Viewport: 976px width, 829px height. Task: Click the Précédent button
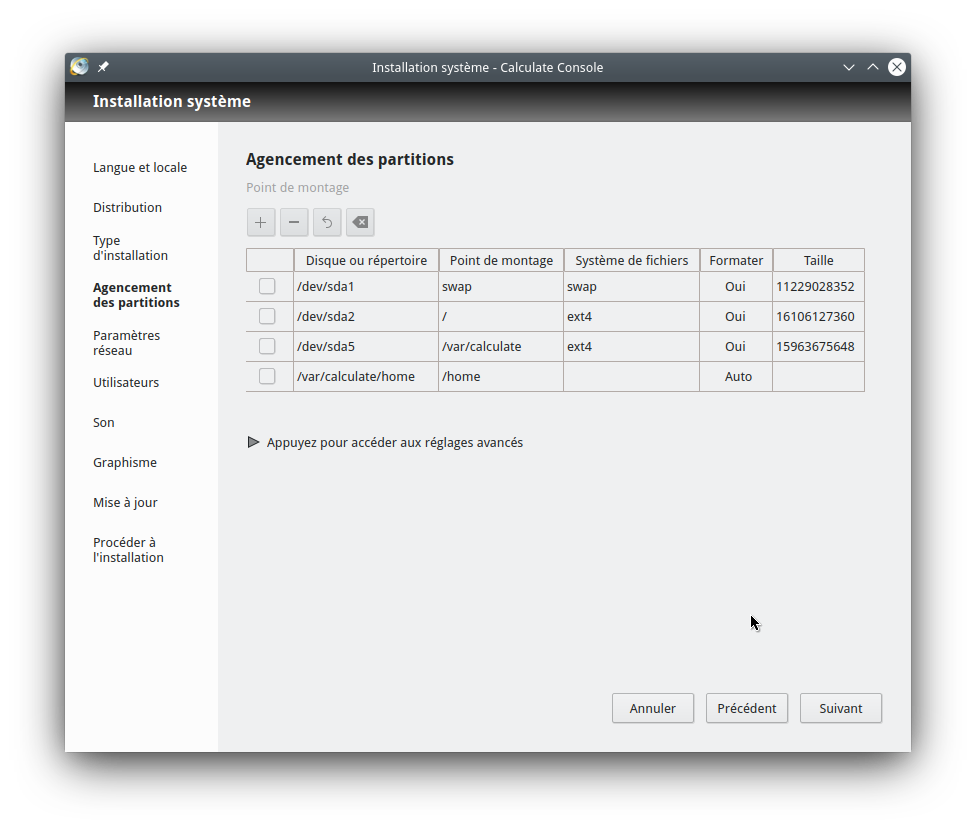click(747, 708)
